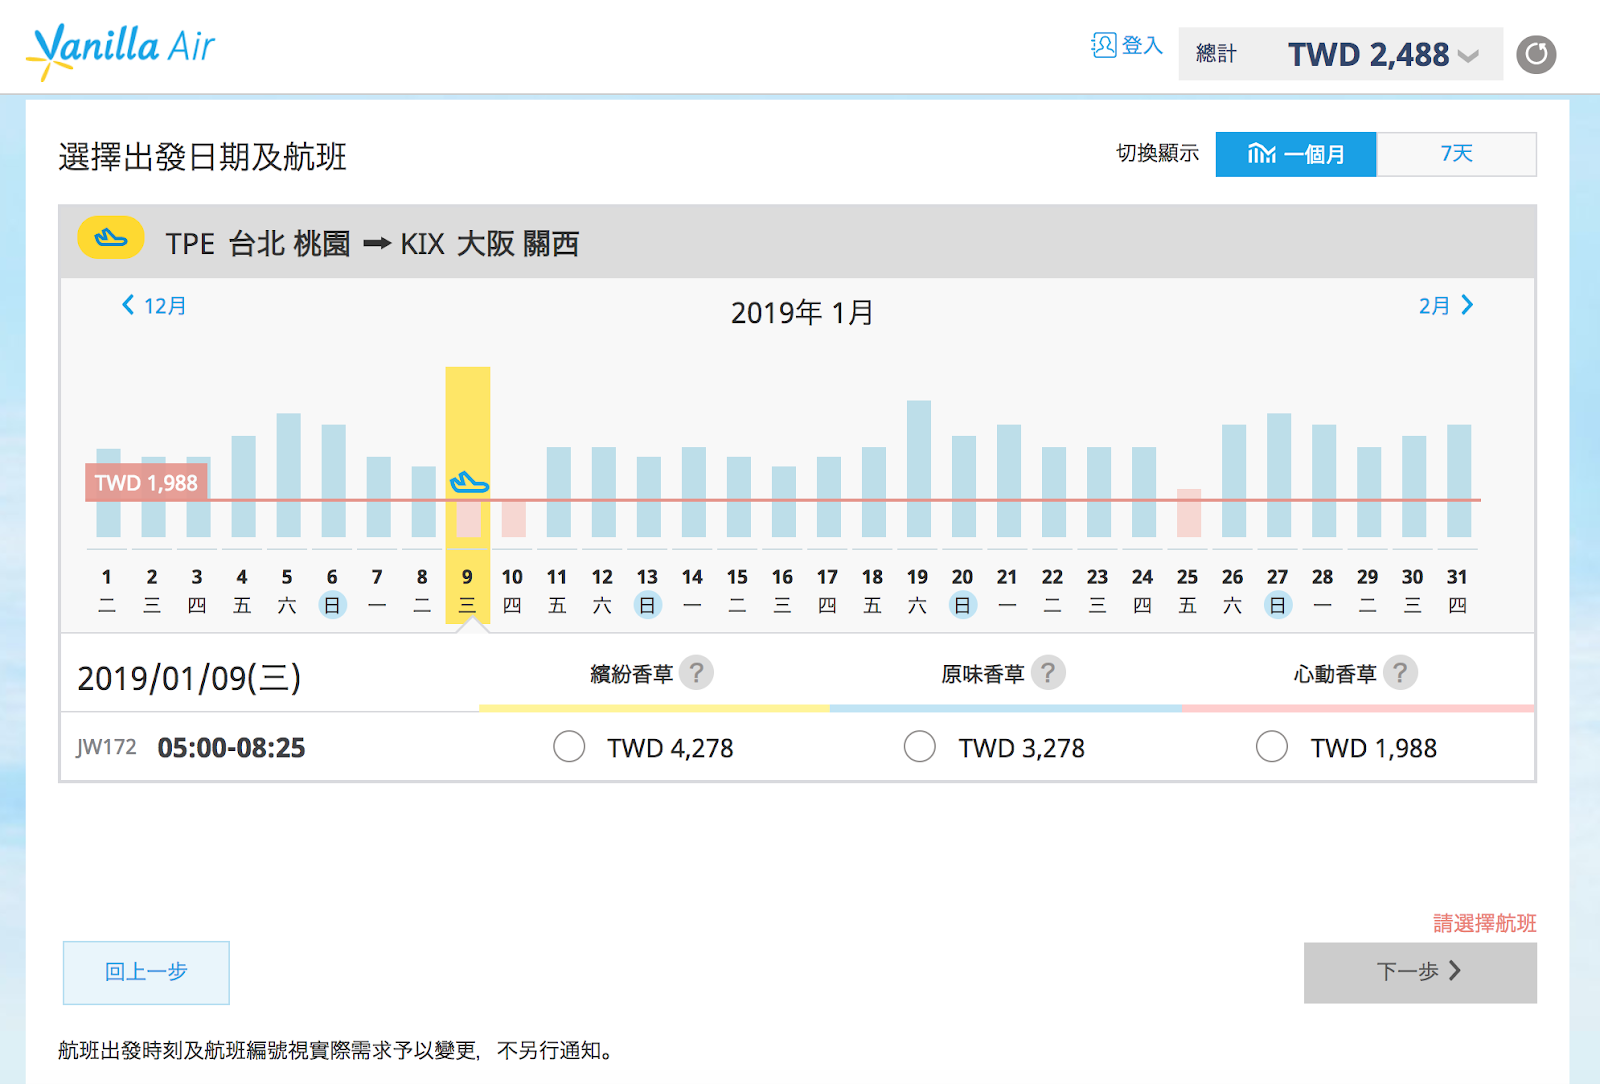The width and height of the screenshot is (1600, 1084).
Task: Select January 19 tallest price bar
Action: 919,469
